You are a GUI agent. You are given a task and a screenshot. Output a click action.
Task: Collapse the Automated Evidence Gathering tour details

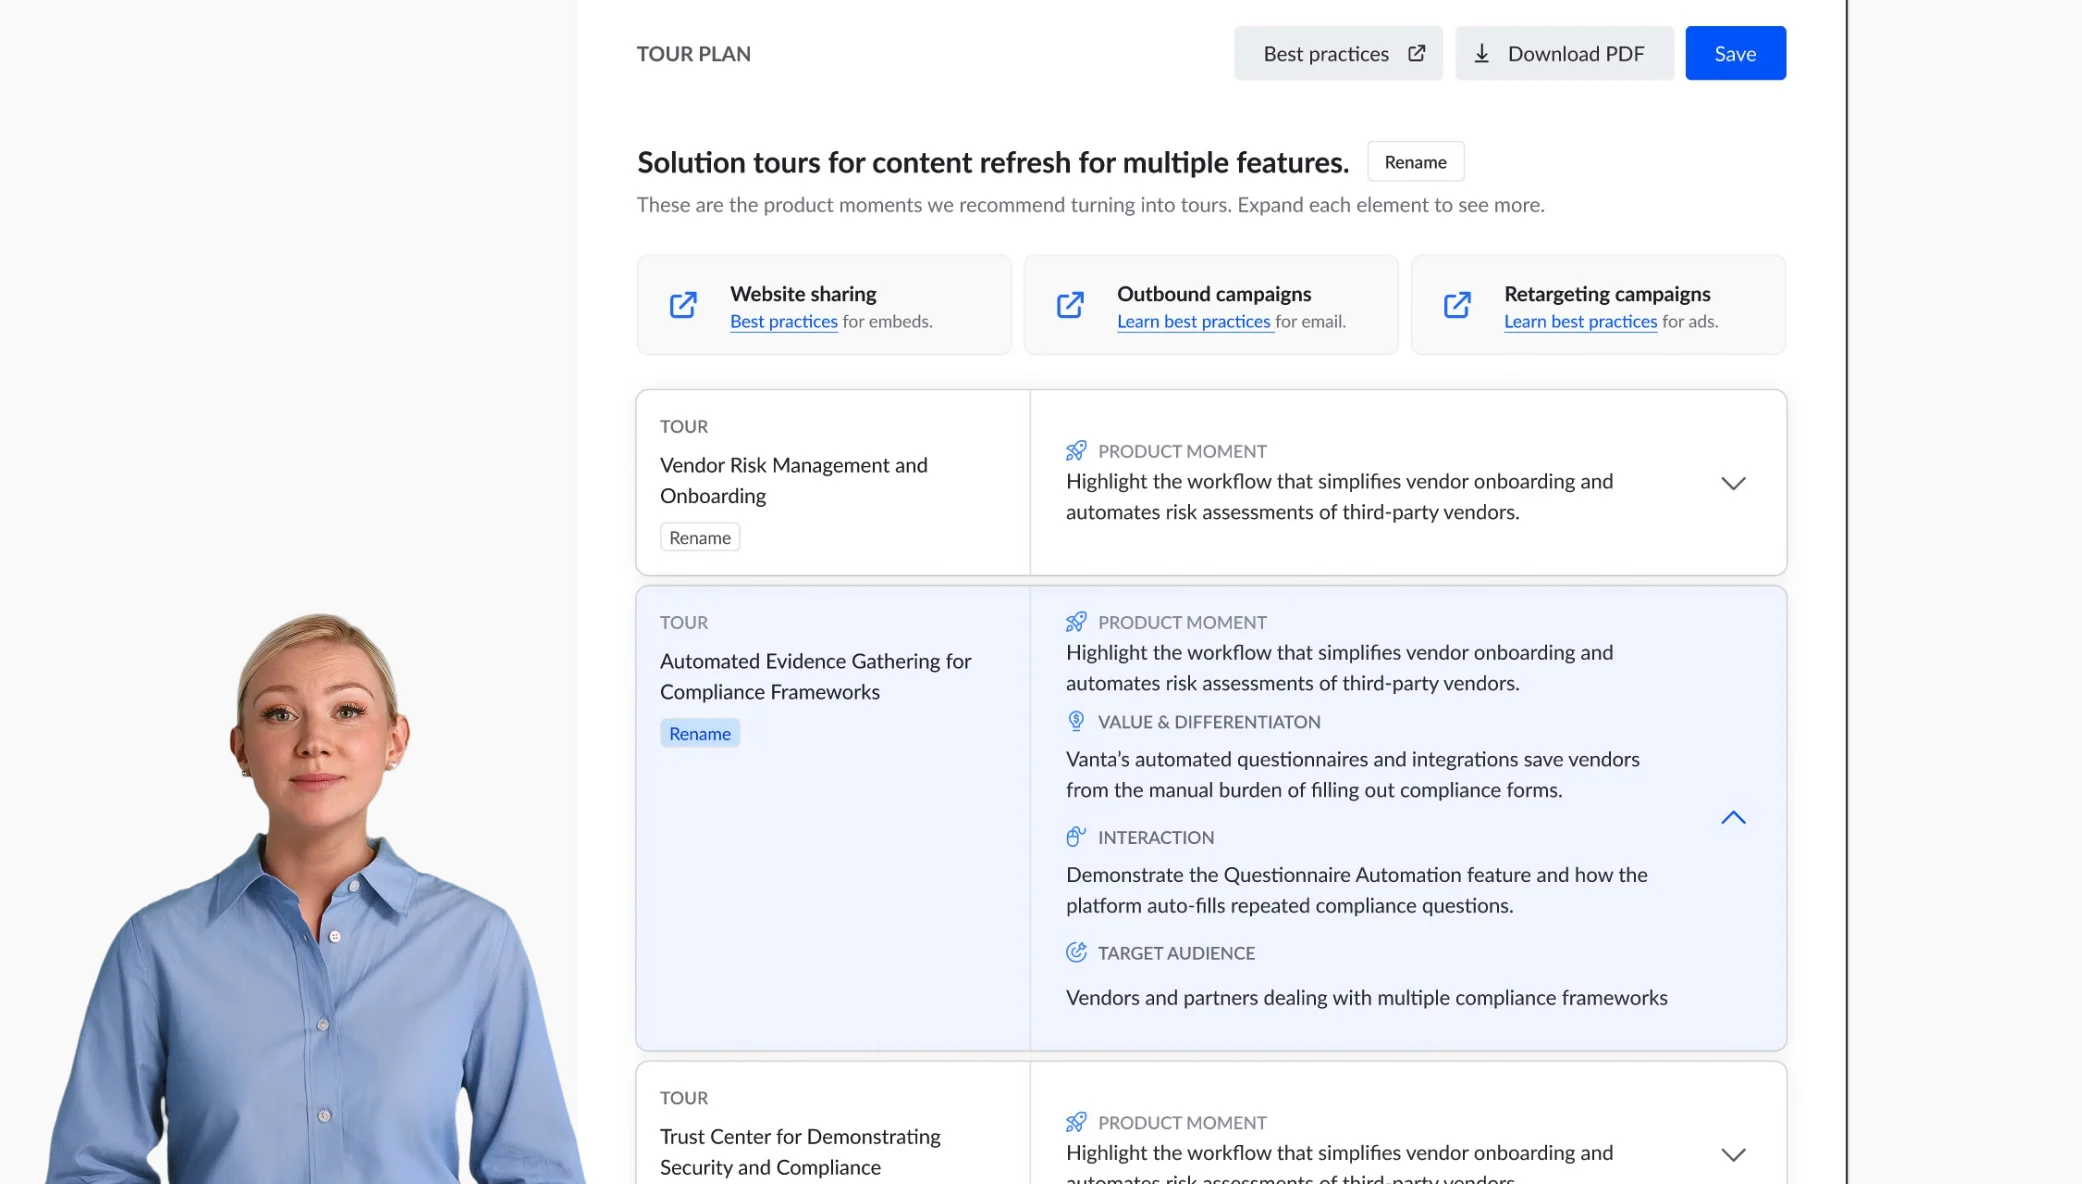pos(1733,818)
